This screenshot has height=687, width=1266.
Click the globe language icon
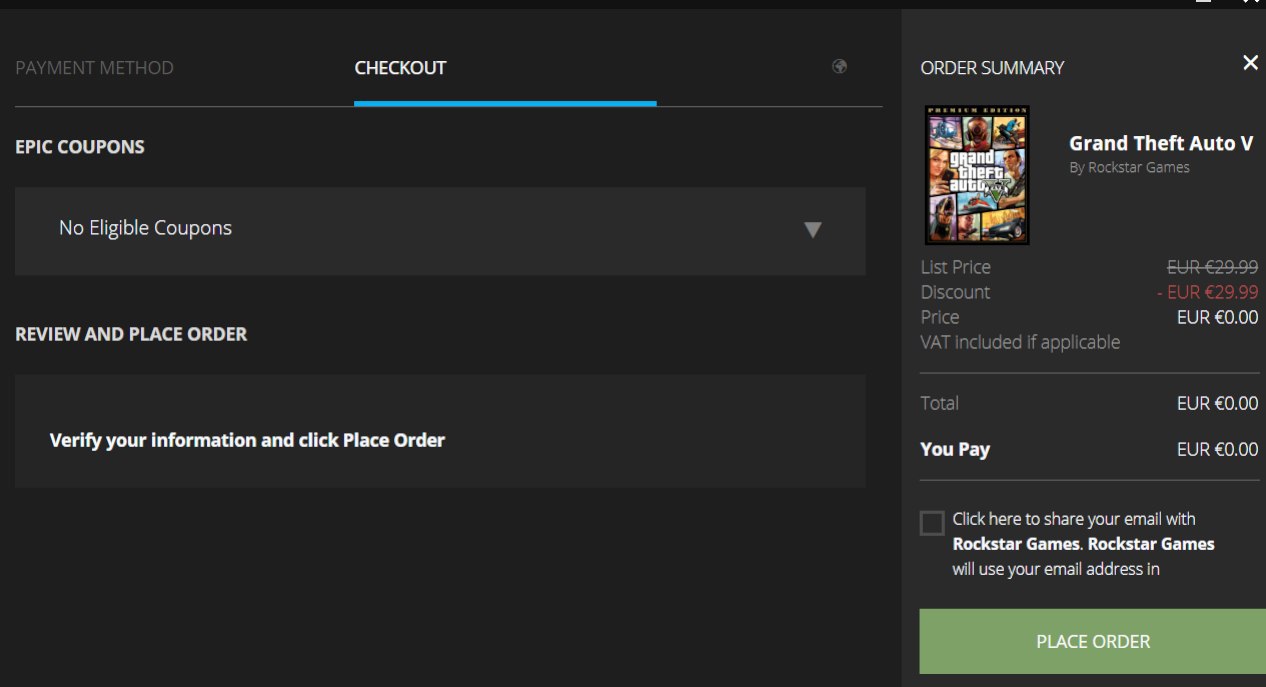tap(840, 67)
